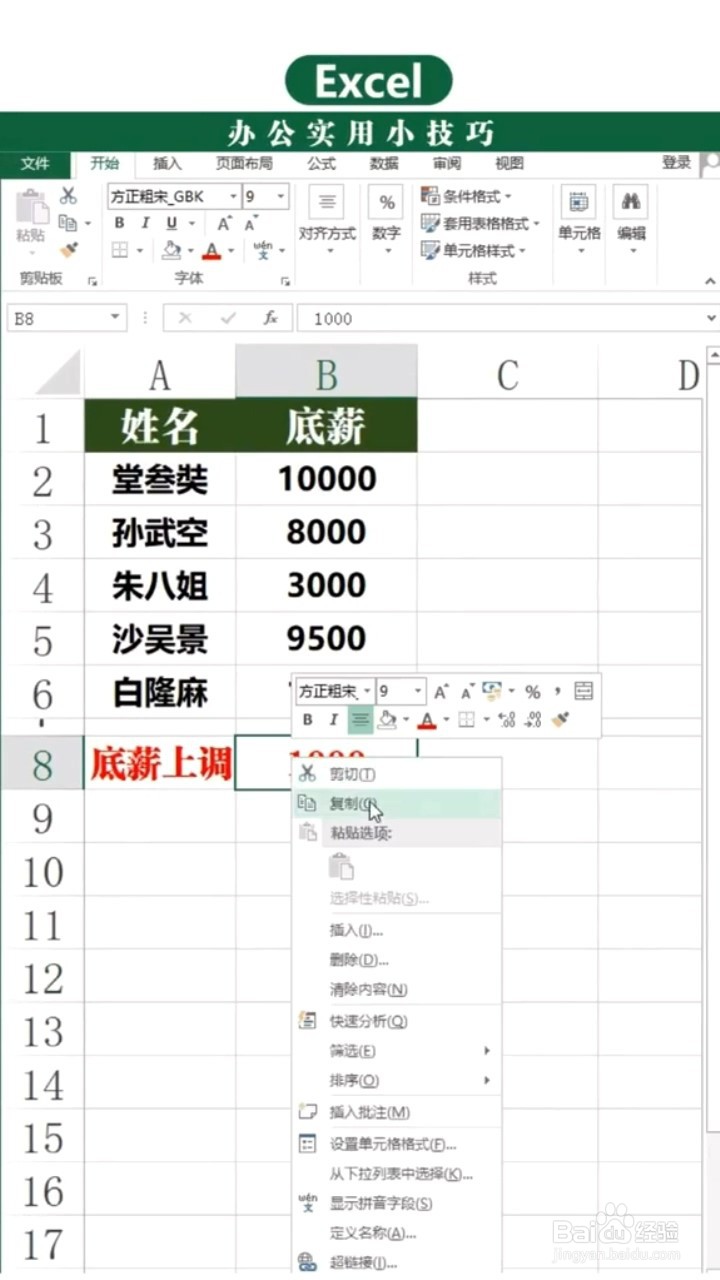Click the phonetic guide wén icon in ribbon
The image size is (720, 1280).
(263, 249)
